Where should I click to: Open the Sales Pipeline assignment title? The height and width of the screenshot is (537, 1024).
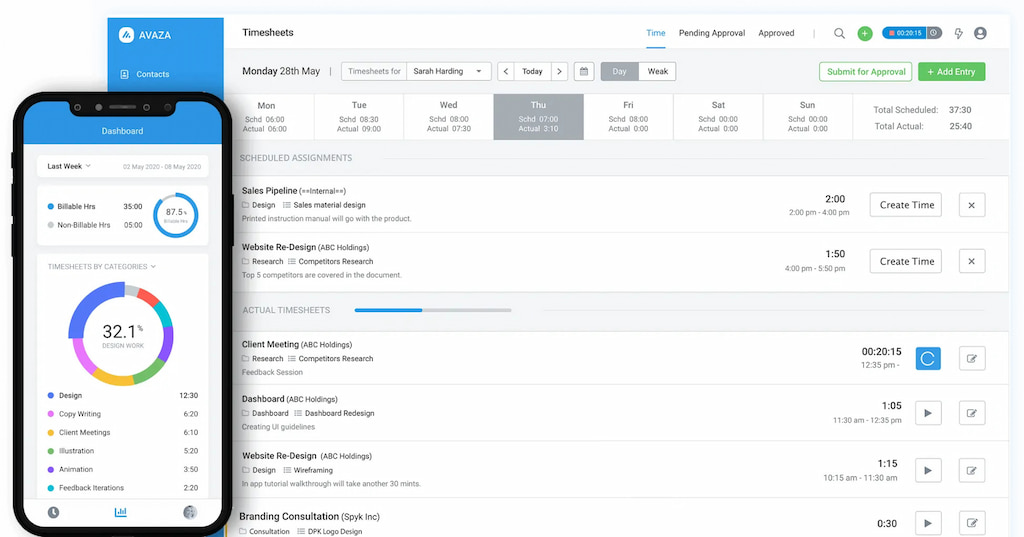coord(269,191)
